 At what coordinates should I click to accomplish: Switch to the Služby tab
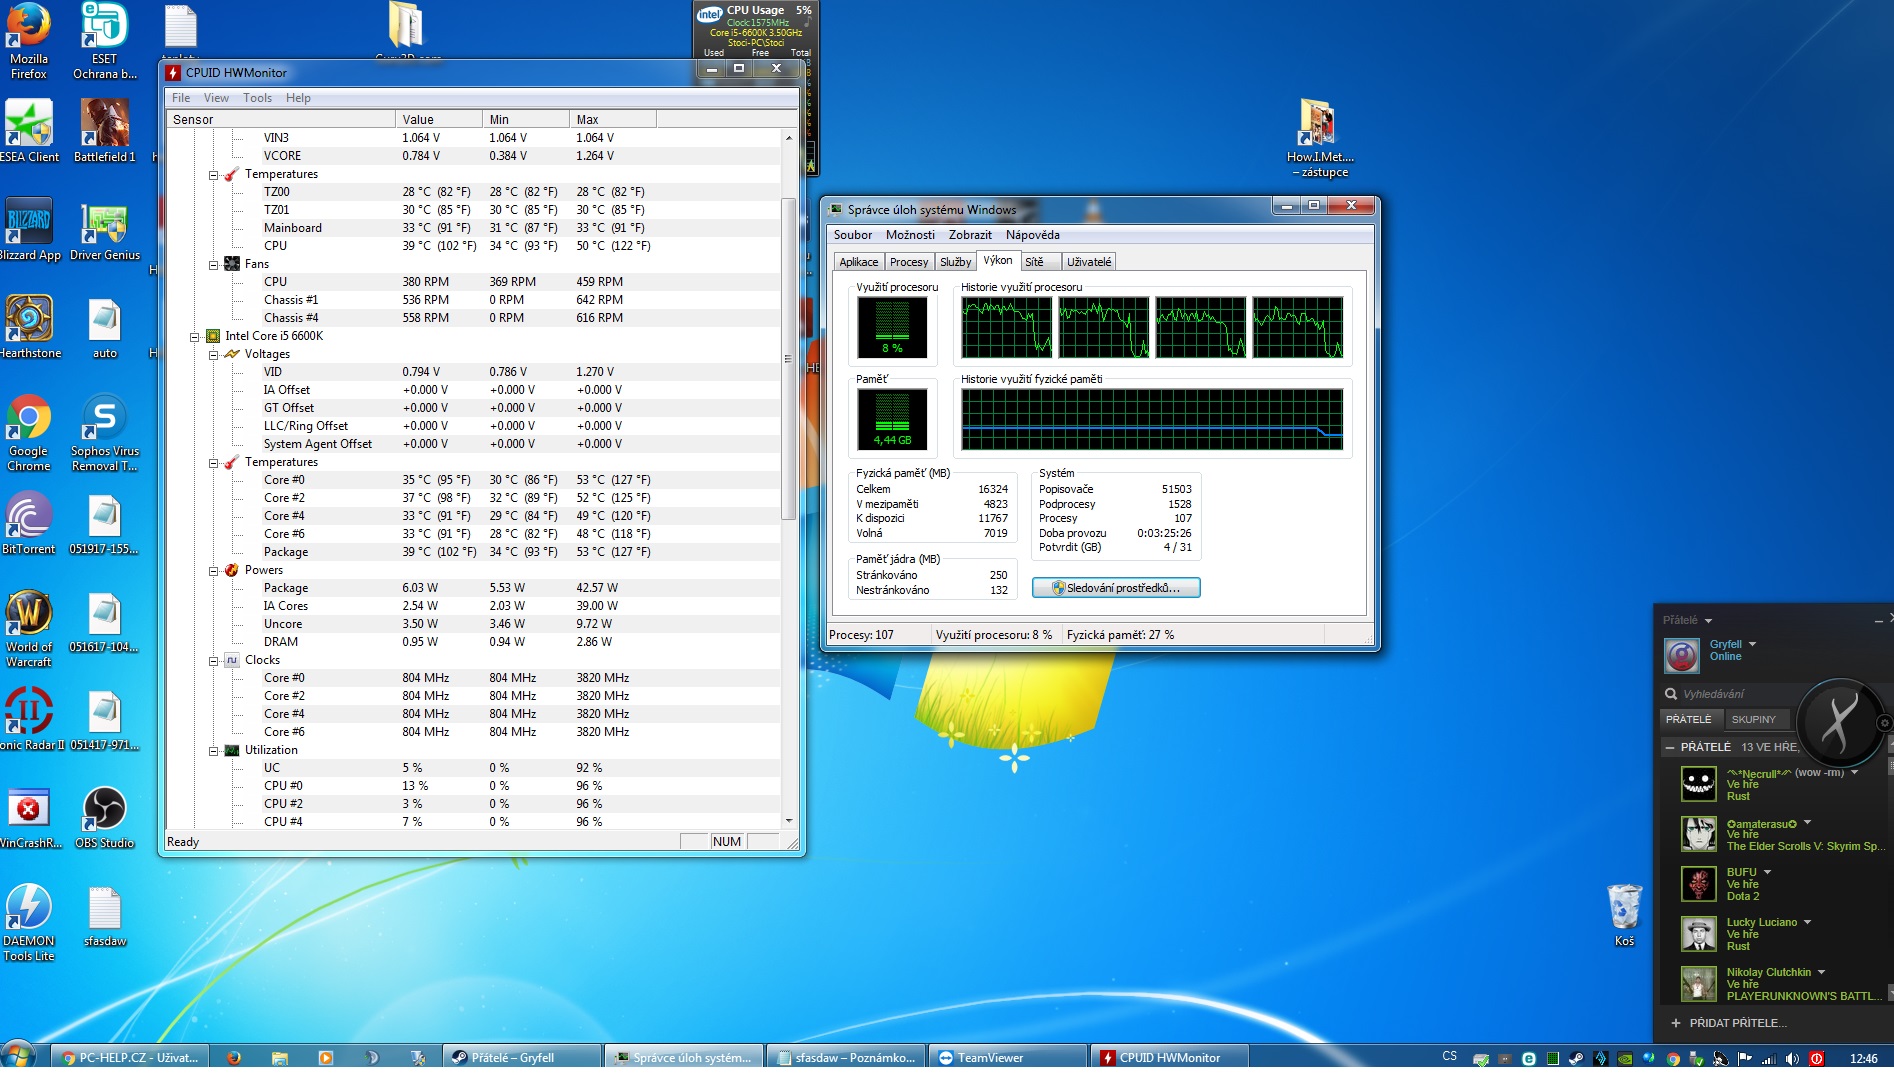coord(955,262)
